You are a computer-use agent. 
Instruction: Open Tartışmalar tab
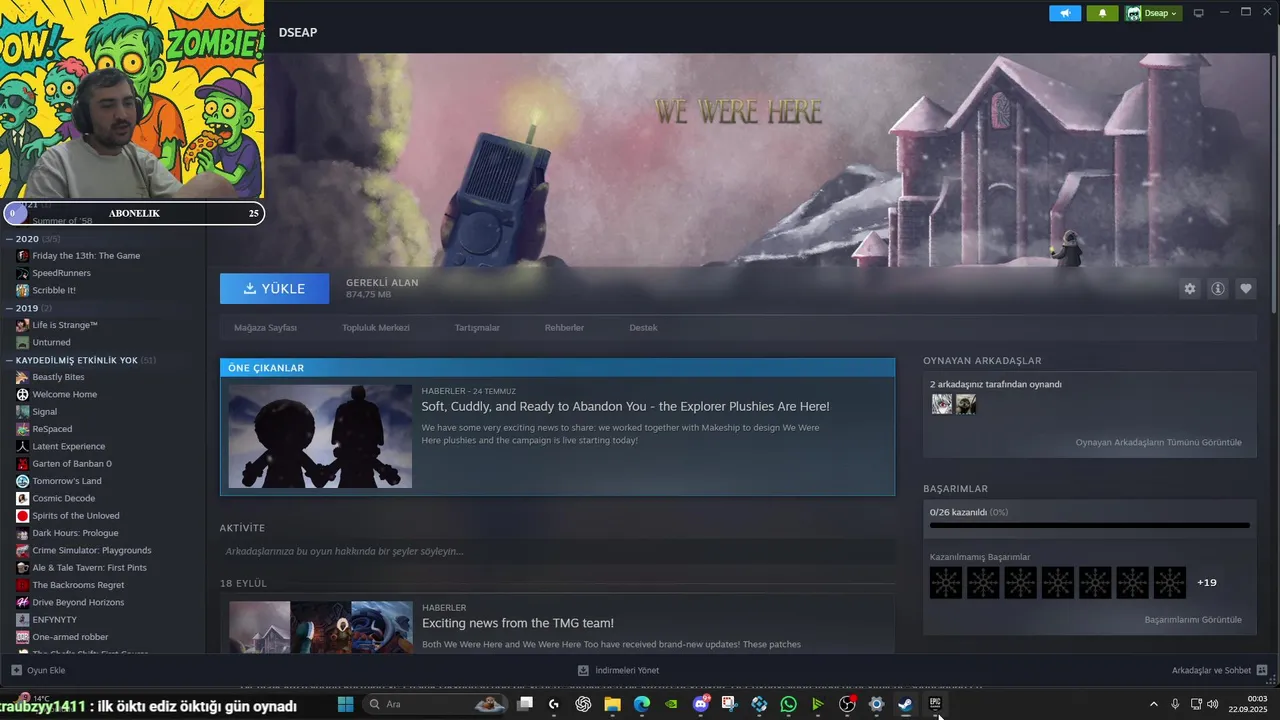coord(477,328)
